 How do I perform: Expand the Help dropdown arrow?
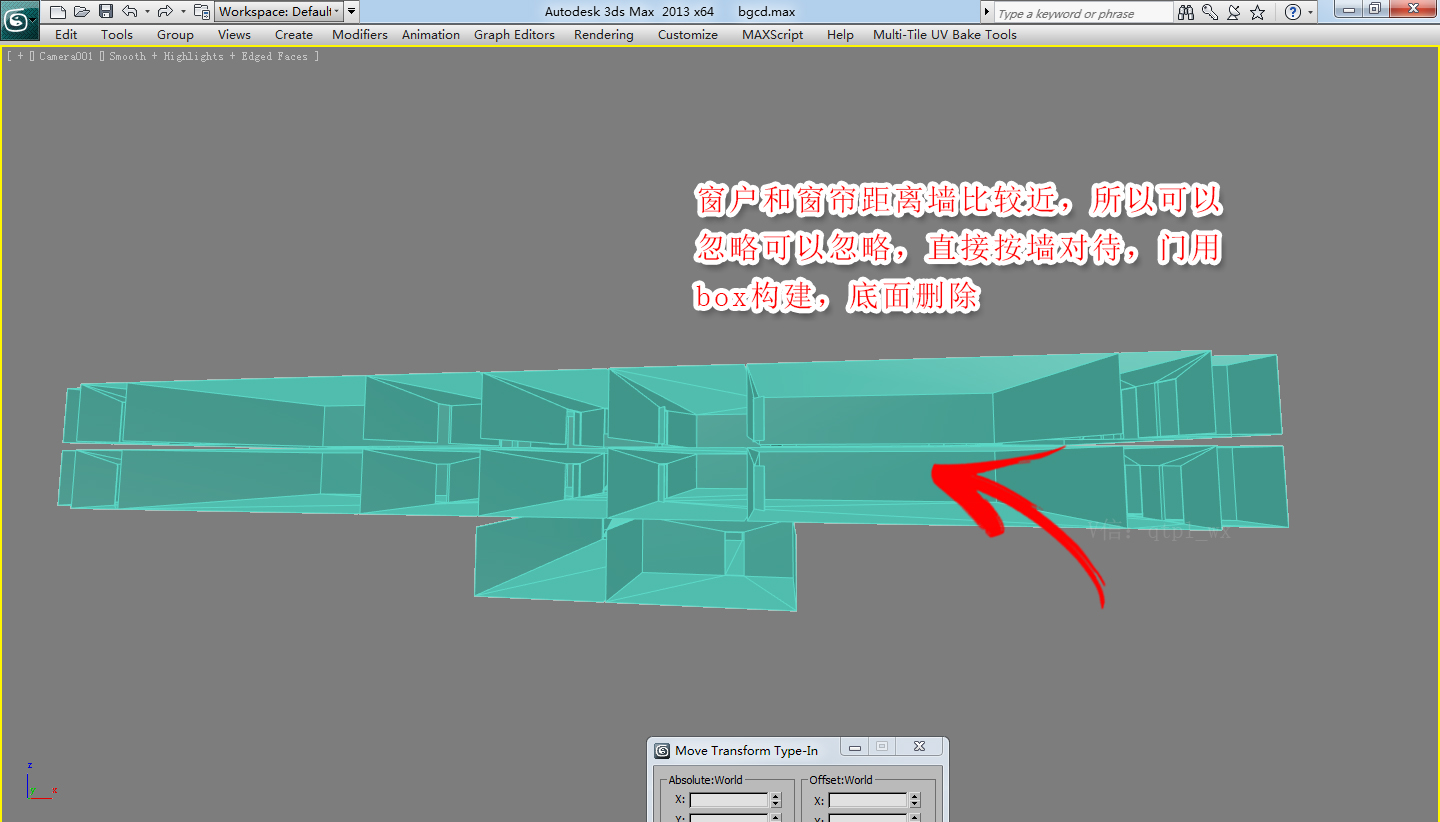click(x=1310, y=13)
